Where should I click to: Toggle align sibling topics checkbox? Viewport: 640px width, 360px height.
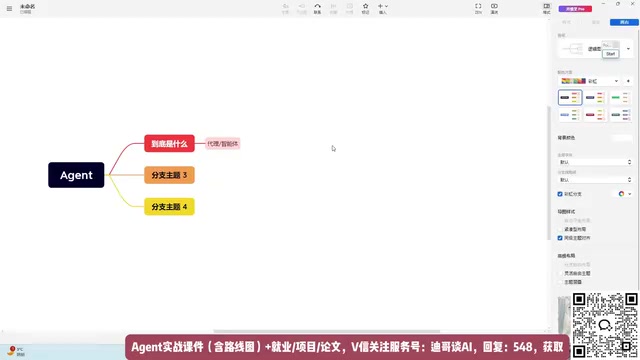coord(560,238)
